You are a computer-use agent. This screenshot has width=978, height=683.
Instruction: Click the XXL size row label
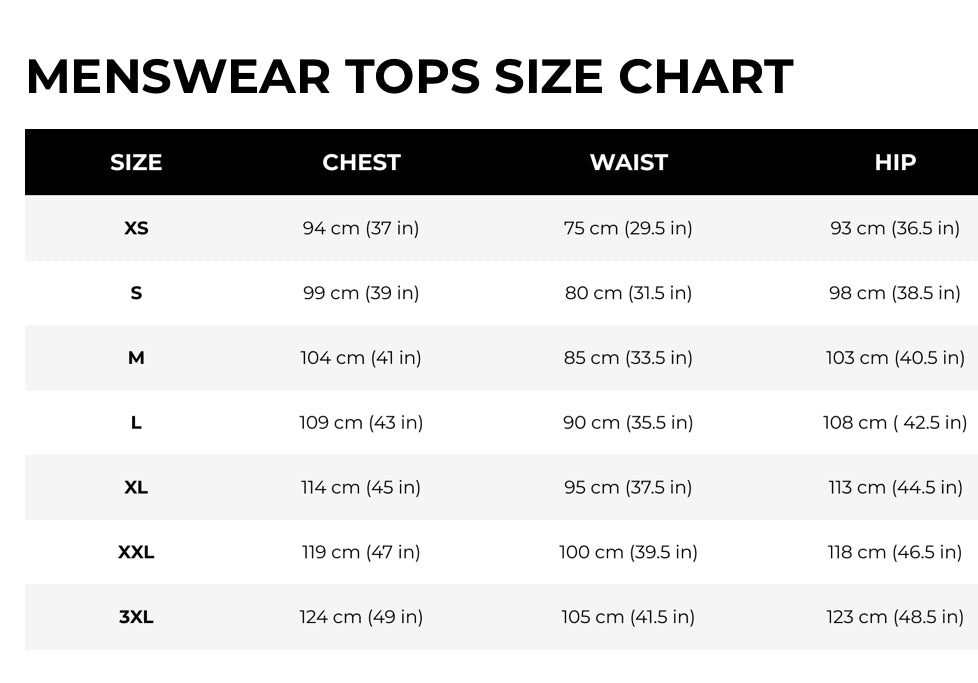click(136, 552)
